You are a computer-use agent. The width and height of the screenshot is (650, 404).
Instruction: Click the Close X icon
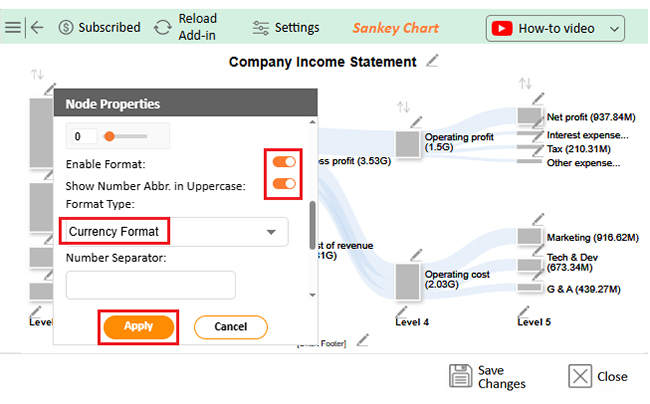click(x=580, y=376)
